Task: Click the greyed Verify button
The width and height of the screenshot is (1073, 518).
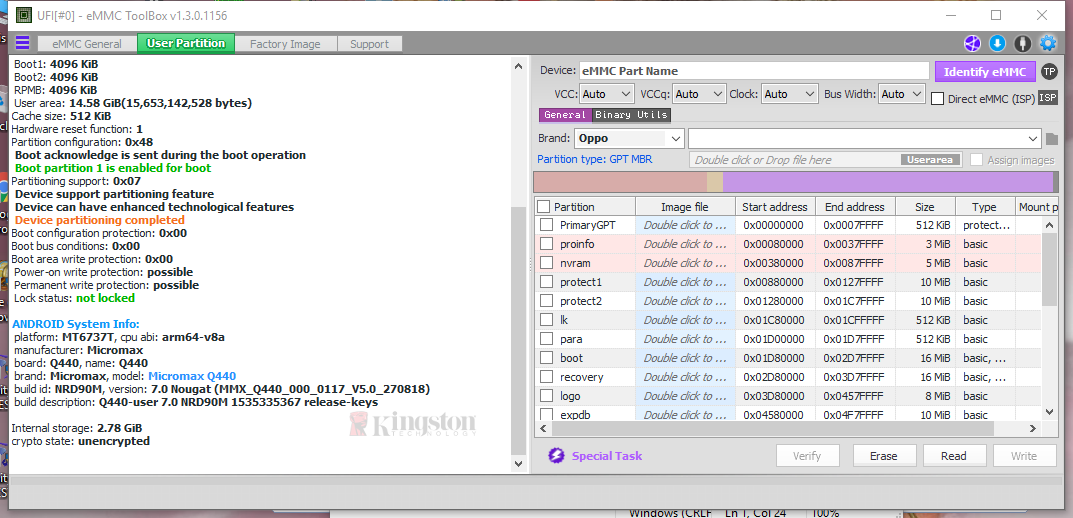Action: [807, 456]
